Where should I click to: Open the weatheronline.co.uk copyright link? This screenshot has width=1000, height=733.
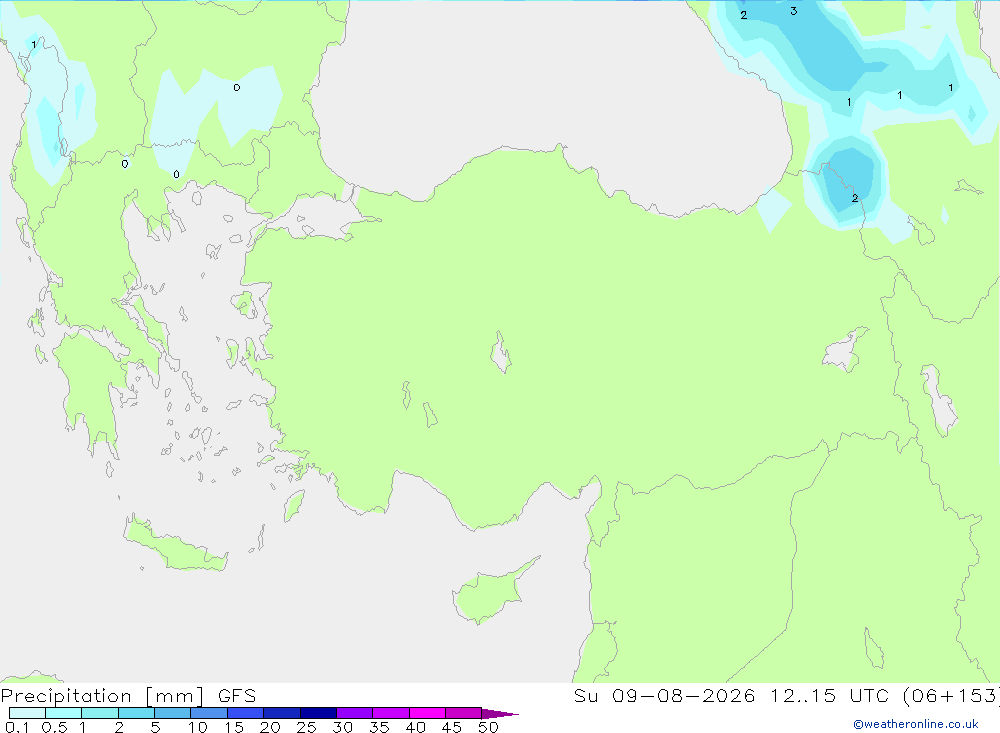pyautogui.click(x=916, y=724)
